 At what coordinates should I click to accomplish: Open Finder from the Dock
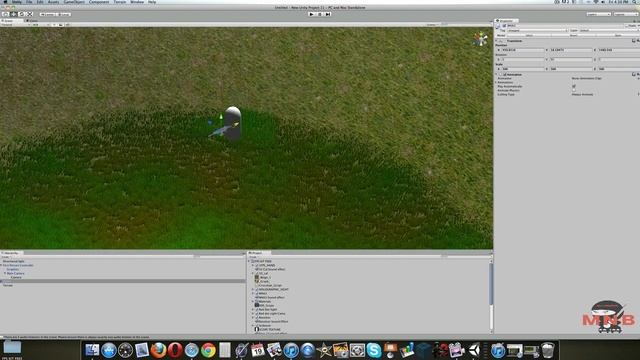[x=92, y=350]
